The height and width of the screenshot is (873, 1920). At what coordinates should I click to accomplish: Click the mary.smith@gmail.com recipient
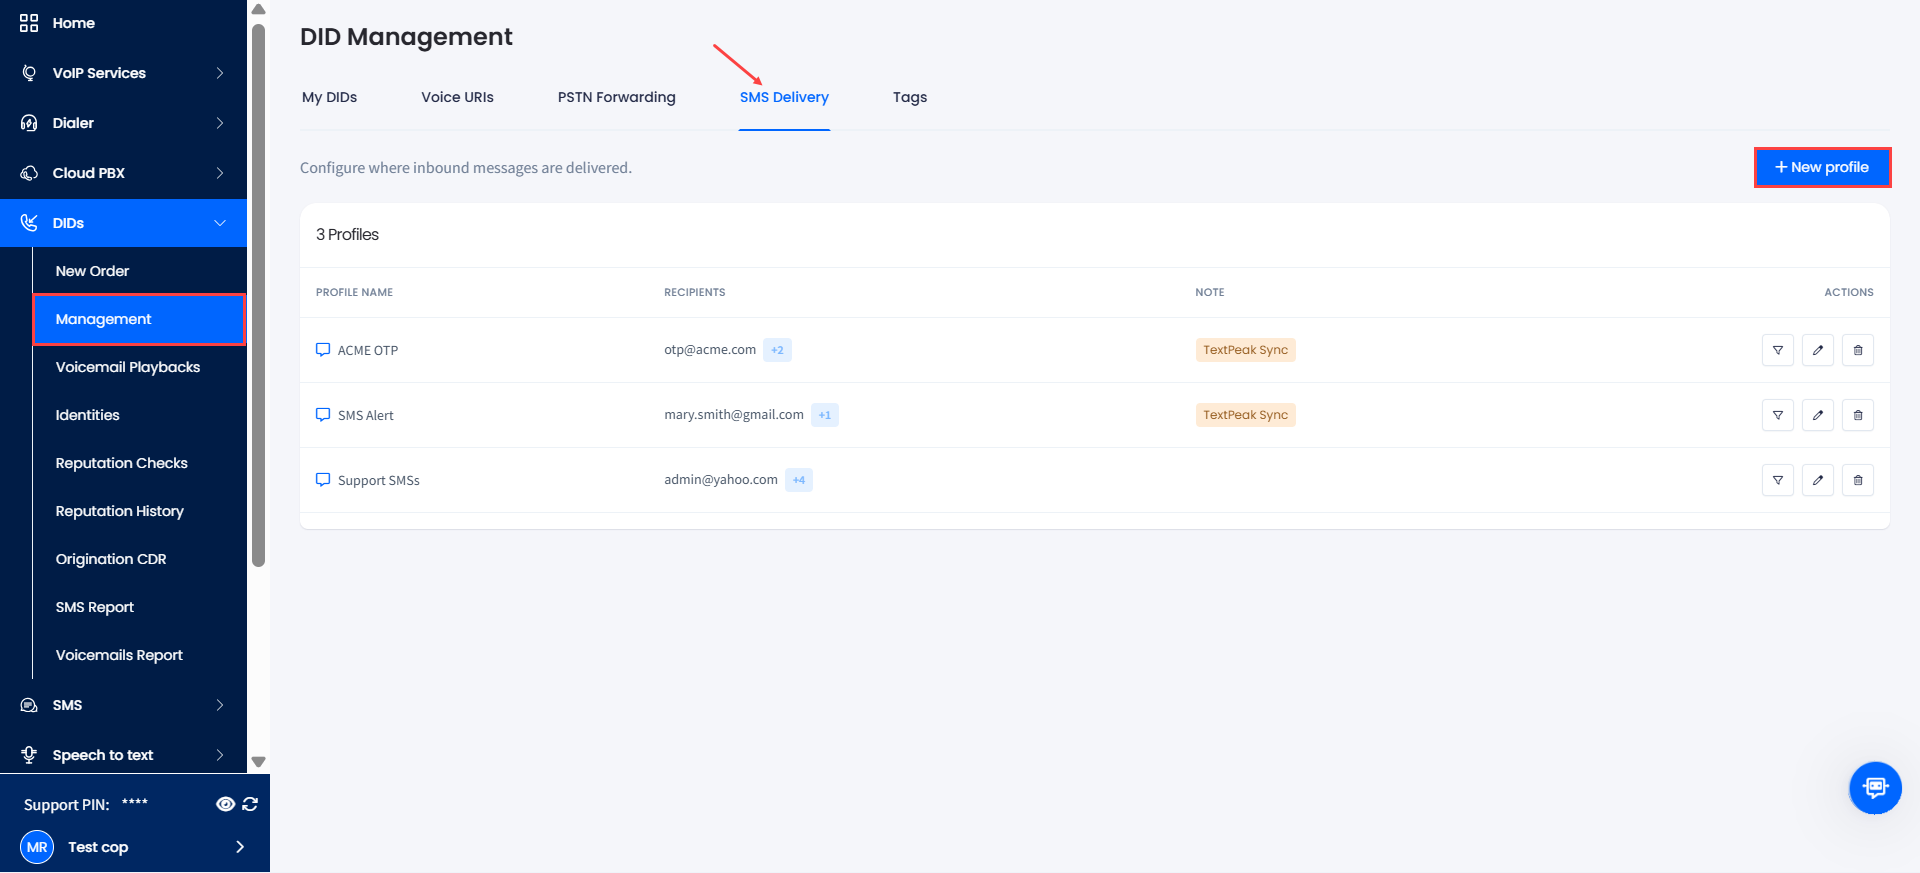(734, 415)
